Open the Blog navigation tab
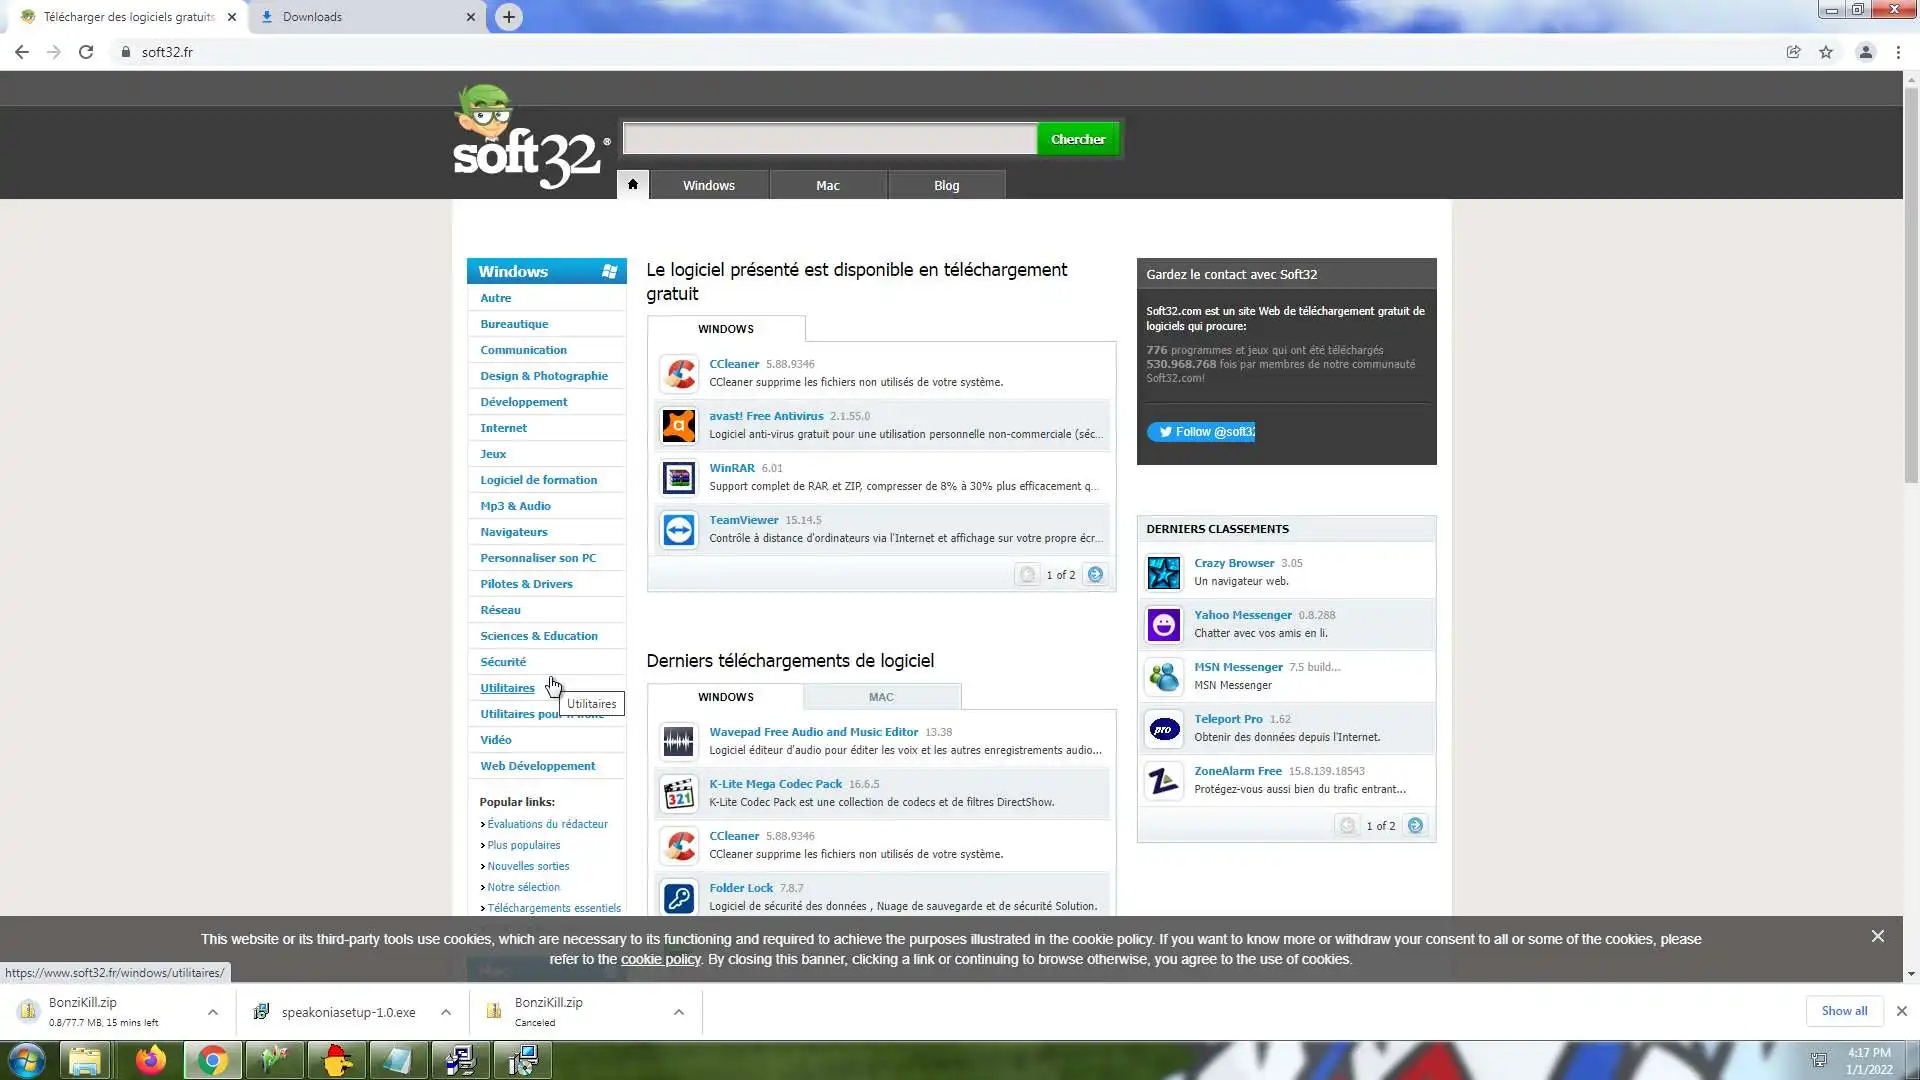Image resolution: width=1920 pixels, height=1080 pixels. (x=946, y=185)
